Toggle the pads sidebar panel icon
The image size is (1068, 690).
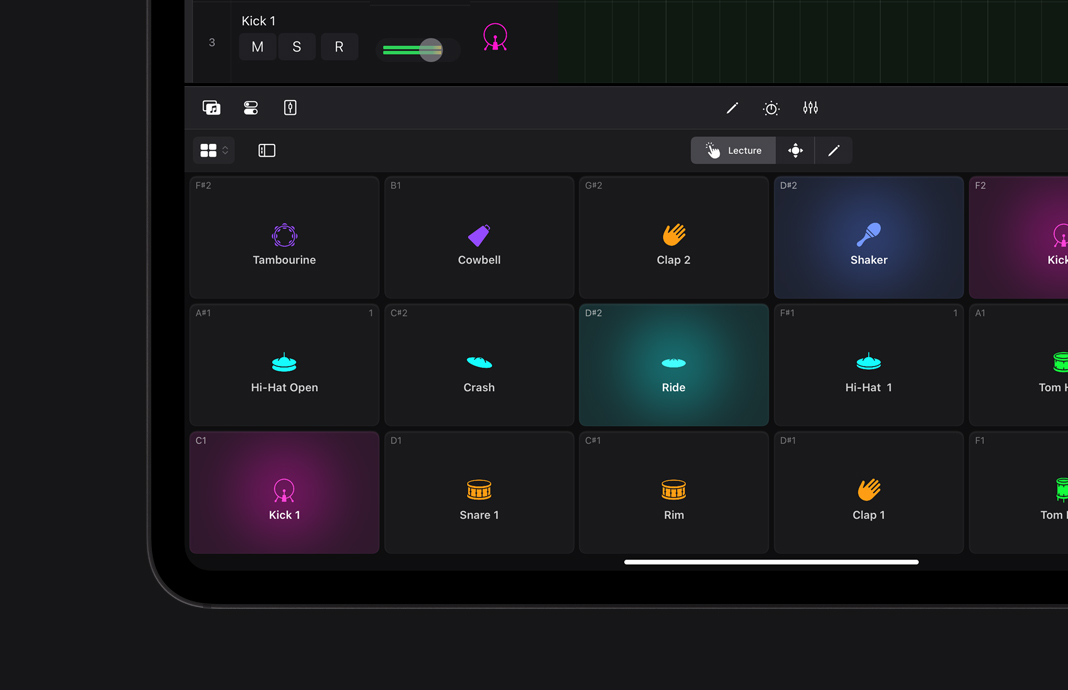(x=266, y=149)
